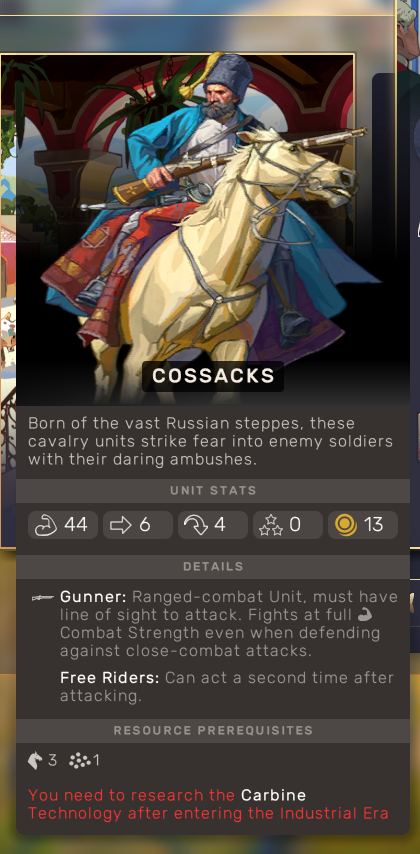Click the Gunner rifle icon
This screenshot has height=854, width=420.
(43, 597)
